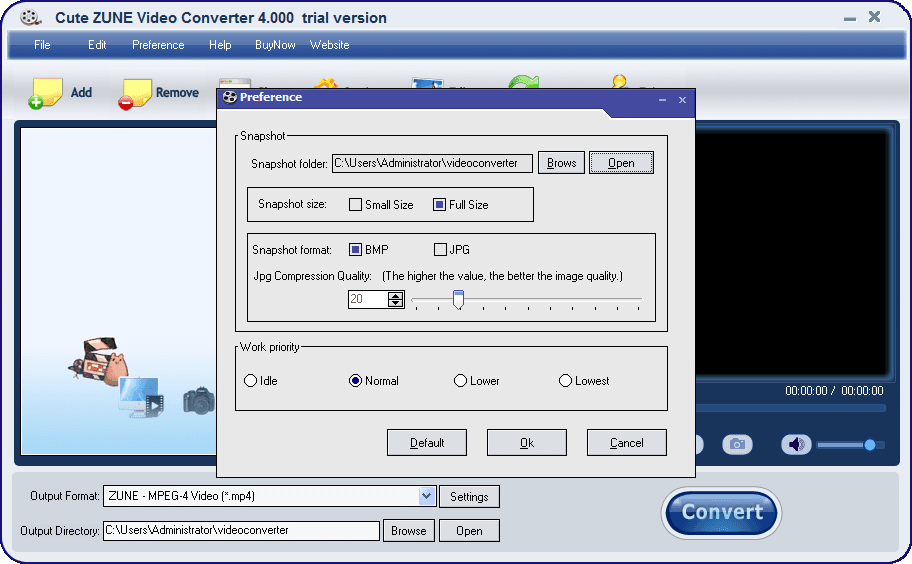The height and width of the screenshot is (564, 912).
Task: Select the Idle work priority option
Action: [x=251, y=381]
